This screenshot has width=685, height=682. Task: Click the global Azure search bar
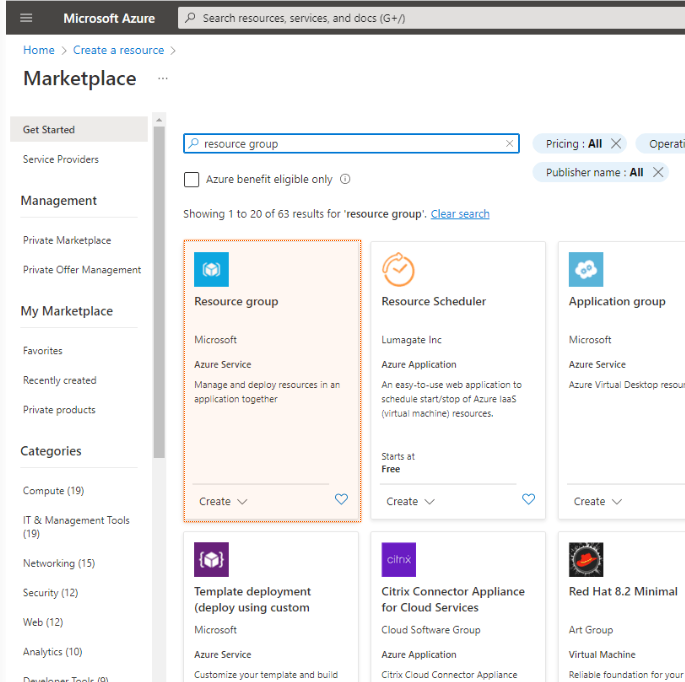tap(430, 18)
